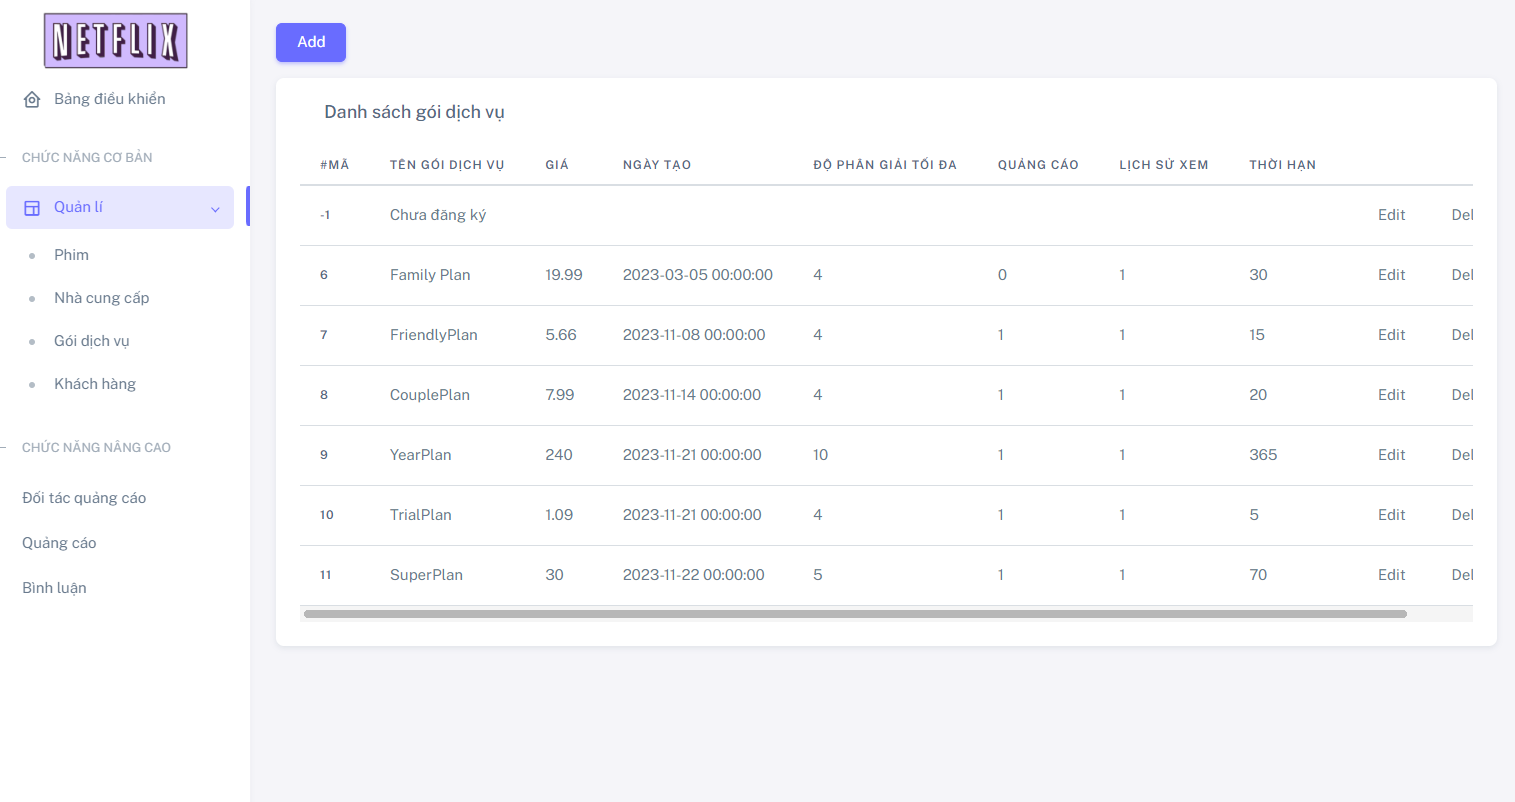Delete the YearPlan row
This screenshot has width=1515, height=802.
pos(1462,455)
